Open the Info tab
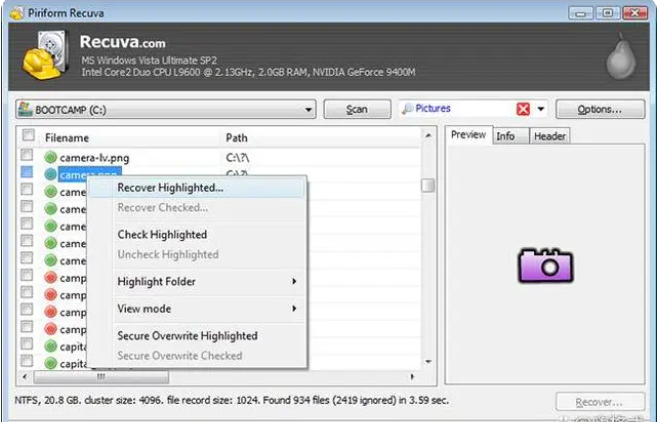The width and height of the screenshot is (658, 422). (x=510, y=136)
